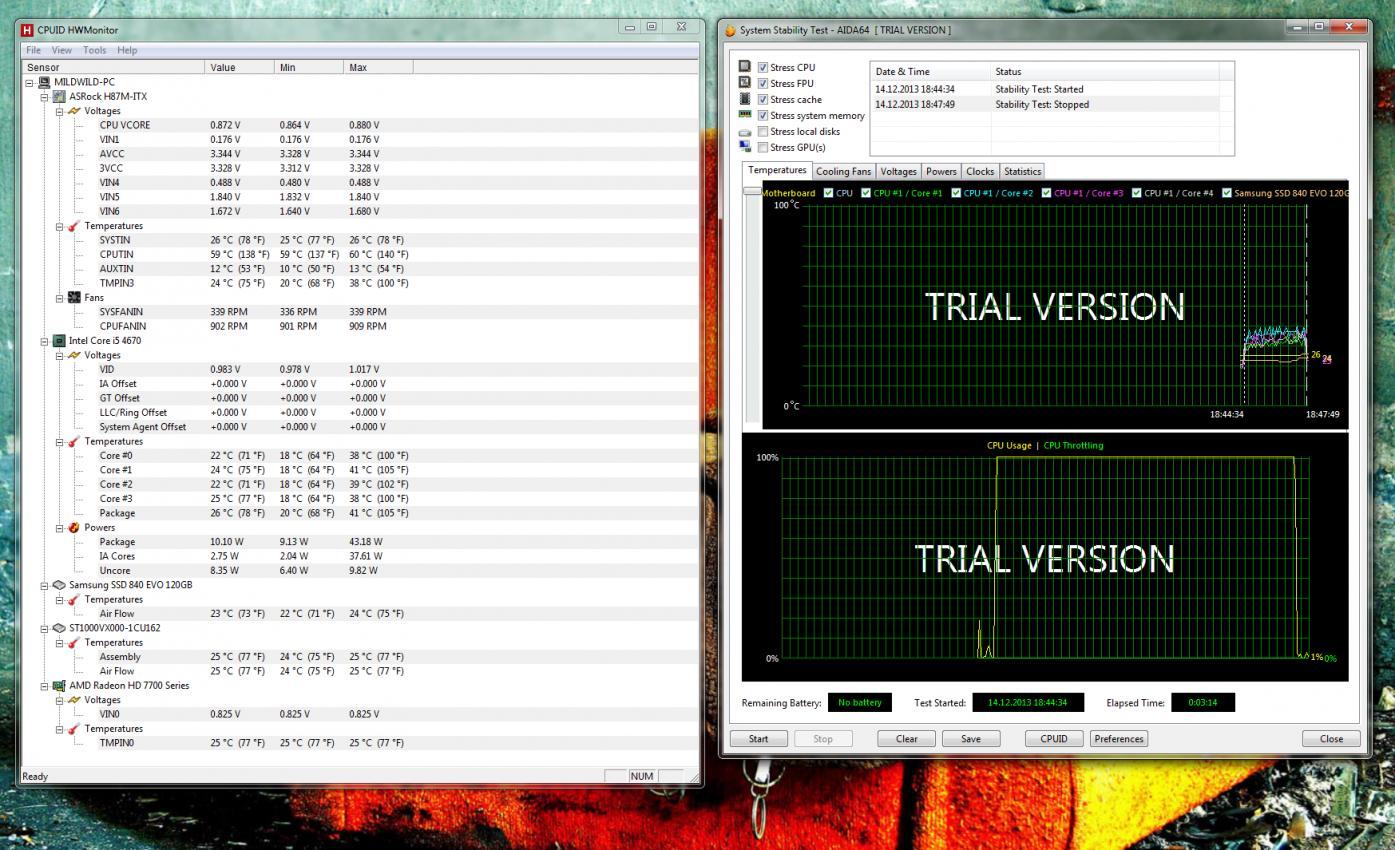
Task: Collapse the AMD Radeon HD 7700 Series node
Action: tap(44, 686)
